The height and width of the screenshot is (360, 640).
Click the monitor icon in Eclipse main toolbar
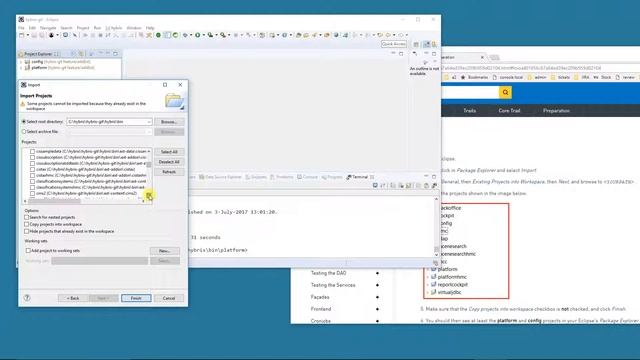(x=65, y=36)
